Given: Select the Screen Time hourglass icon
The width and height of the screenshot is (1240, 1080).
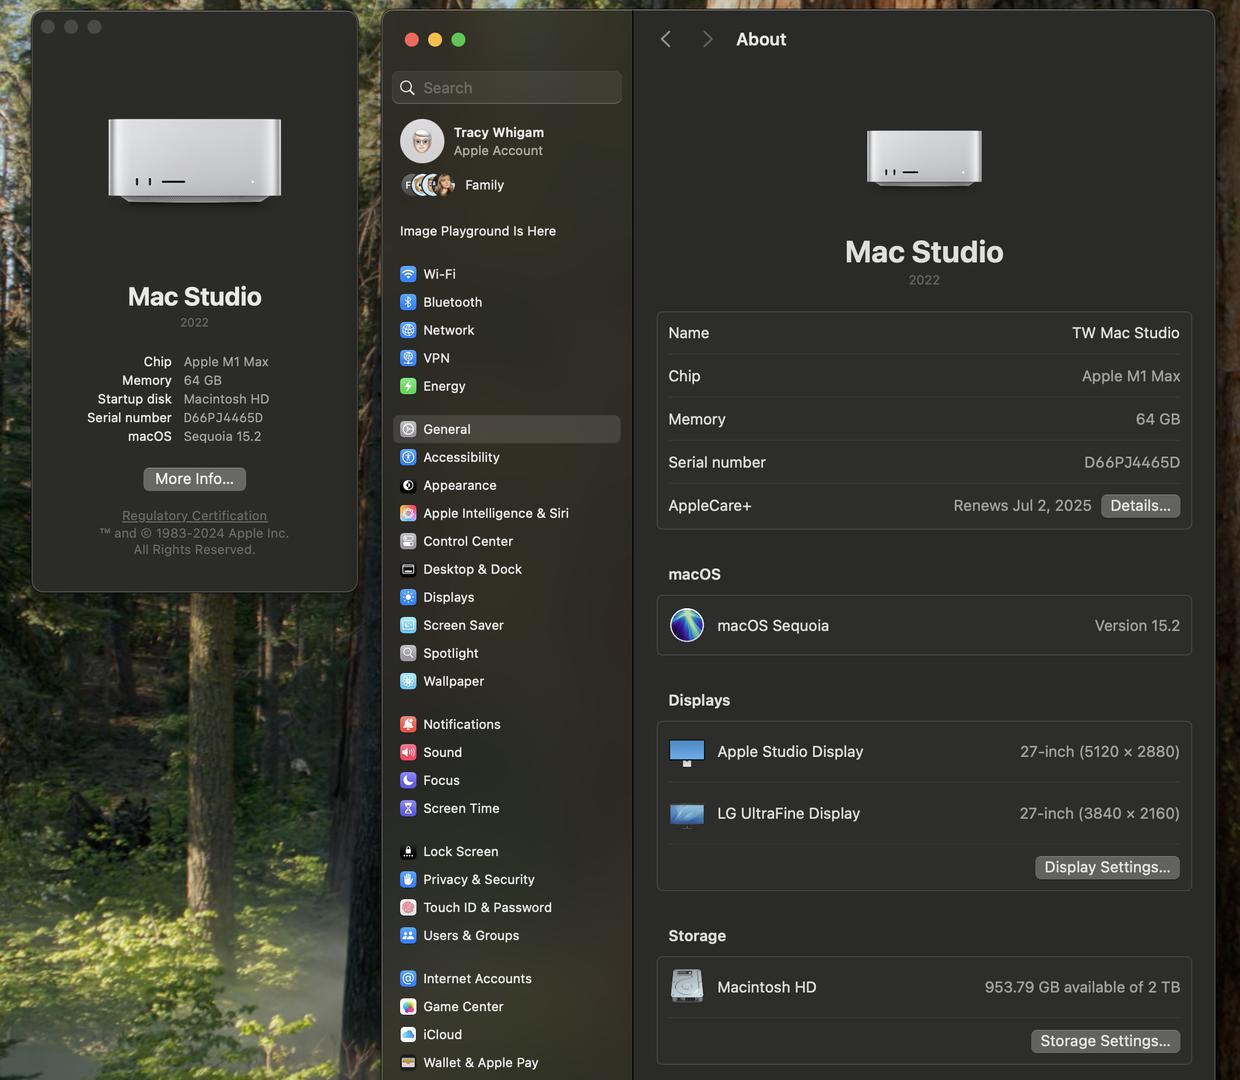Looking at the screenshot, I should tap(408, 808).
